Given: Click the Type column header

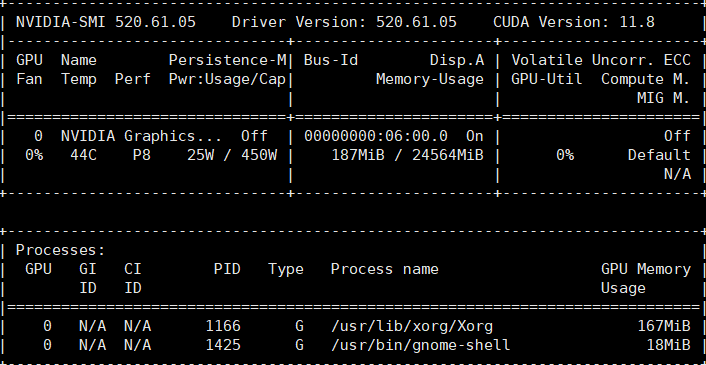Looking at the screenshot, I should coord(286,270).
